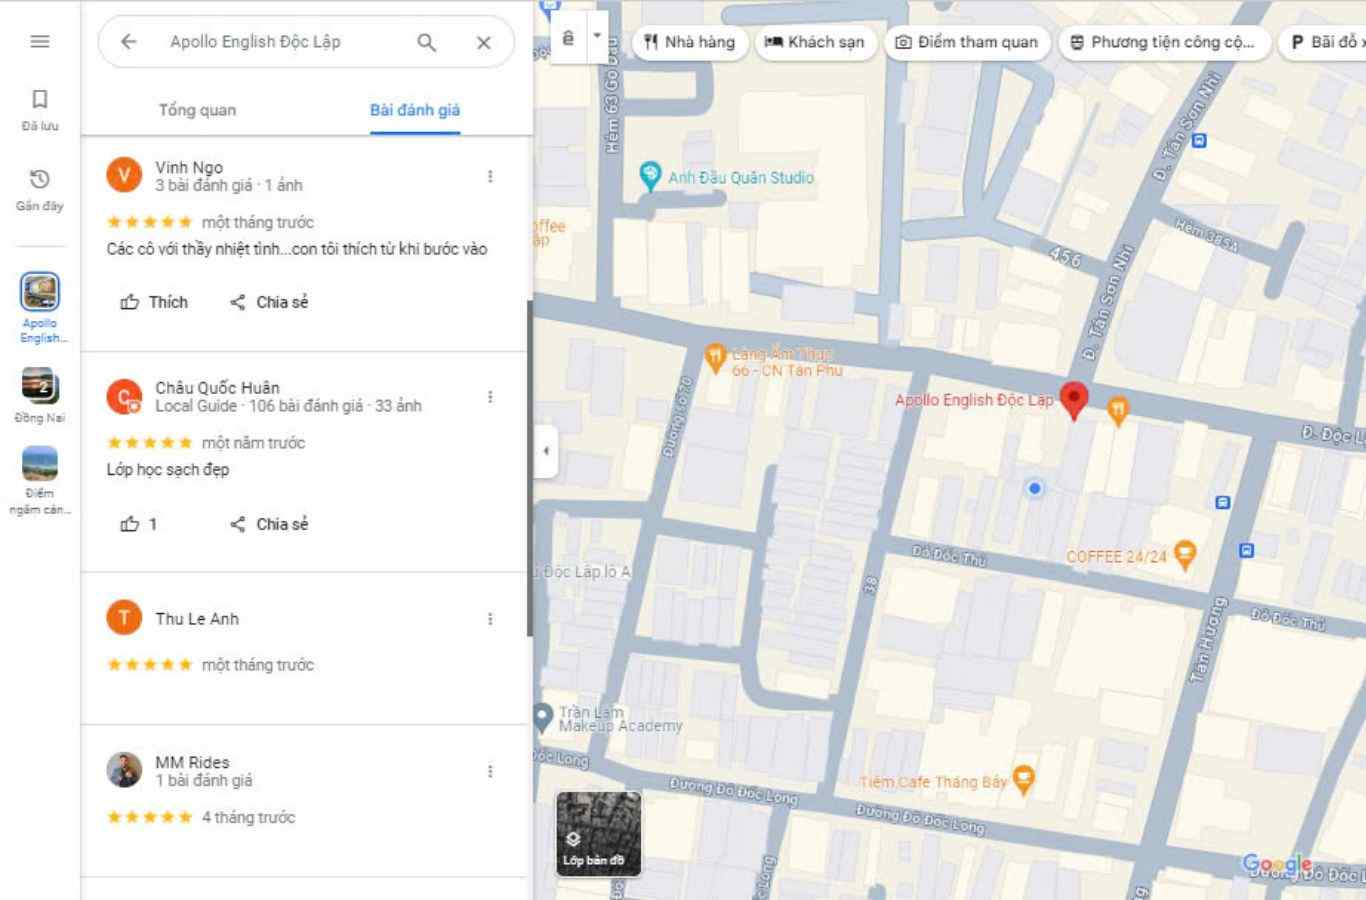Click Trần Lam Makeup Academy pin

(543, 716)
